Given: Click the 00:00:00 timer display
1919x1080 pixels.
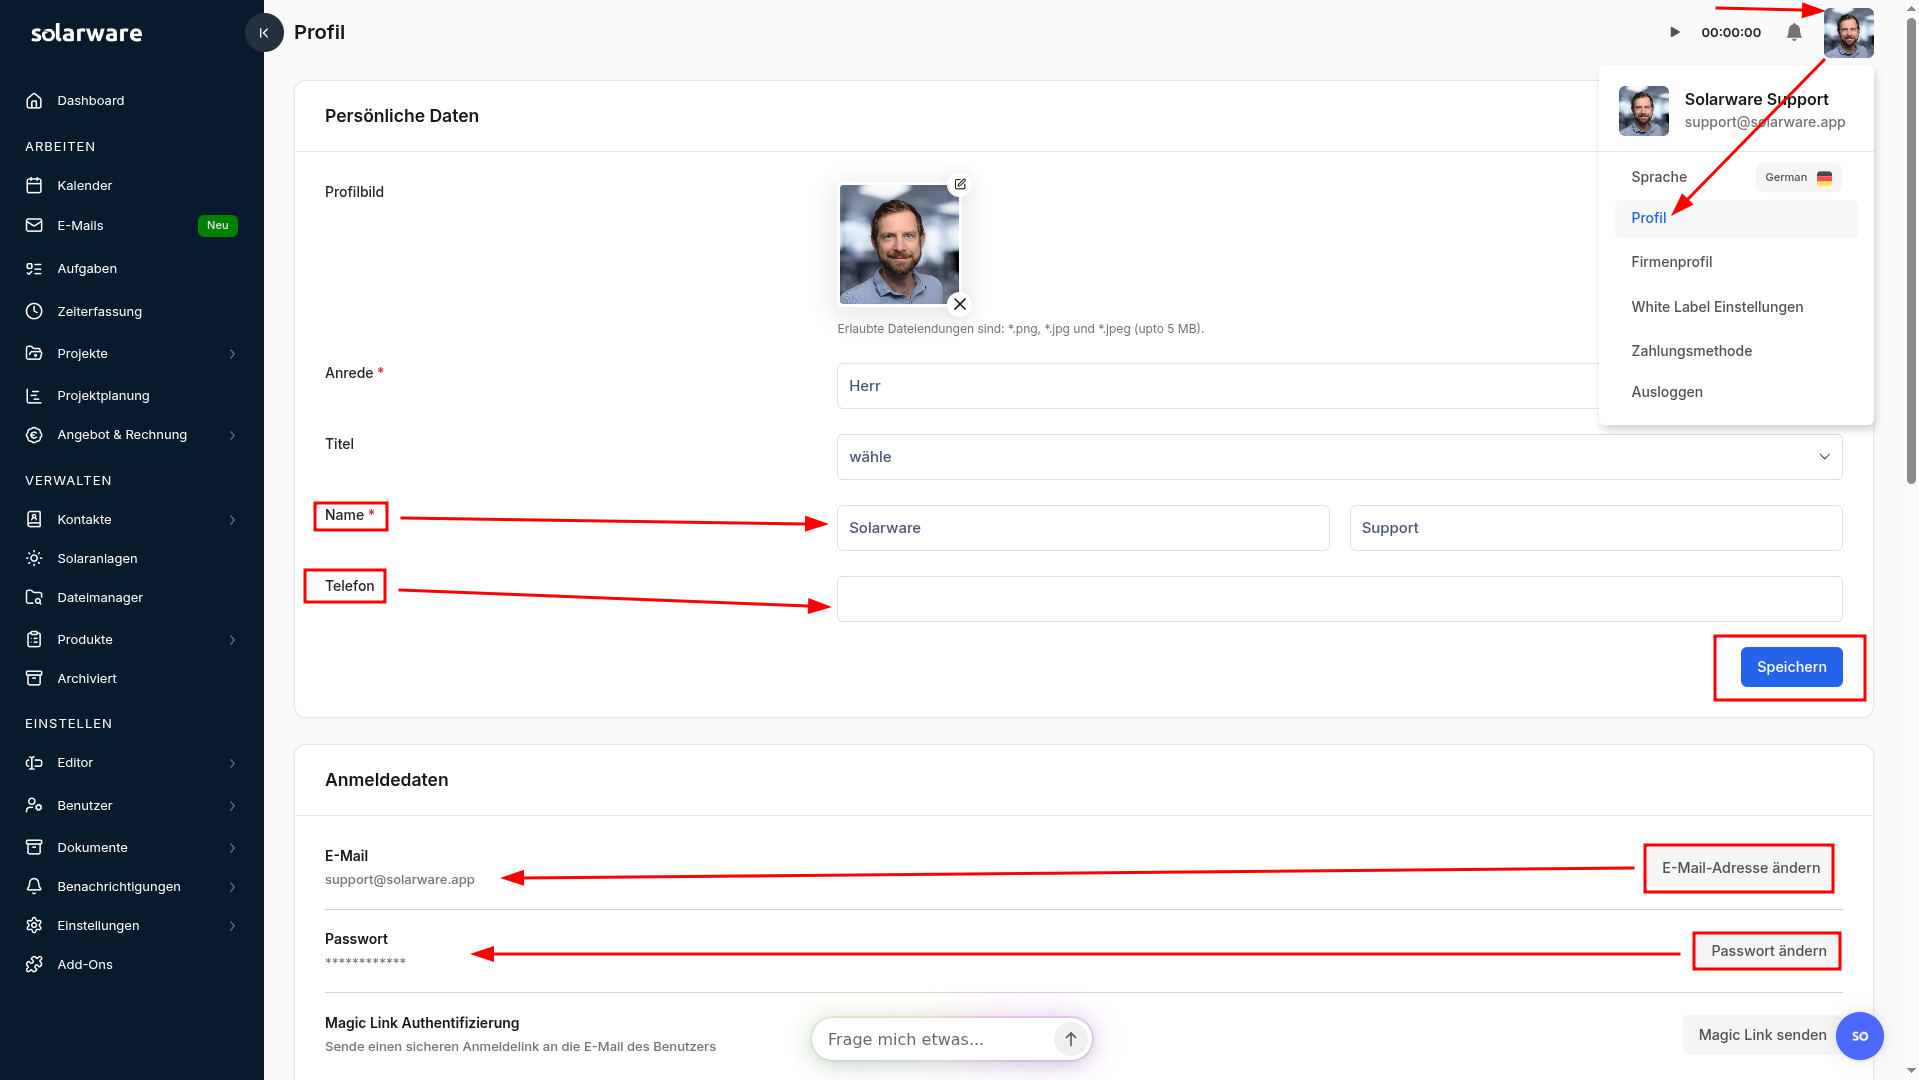Looking at the screenshot, I should click(1731, 33).
